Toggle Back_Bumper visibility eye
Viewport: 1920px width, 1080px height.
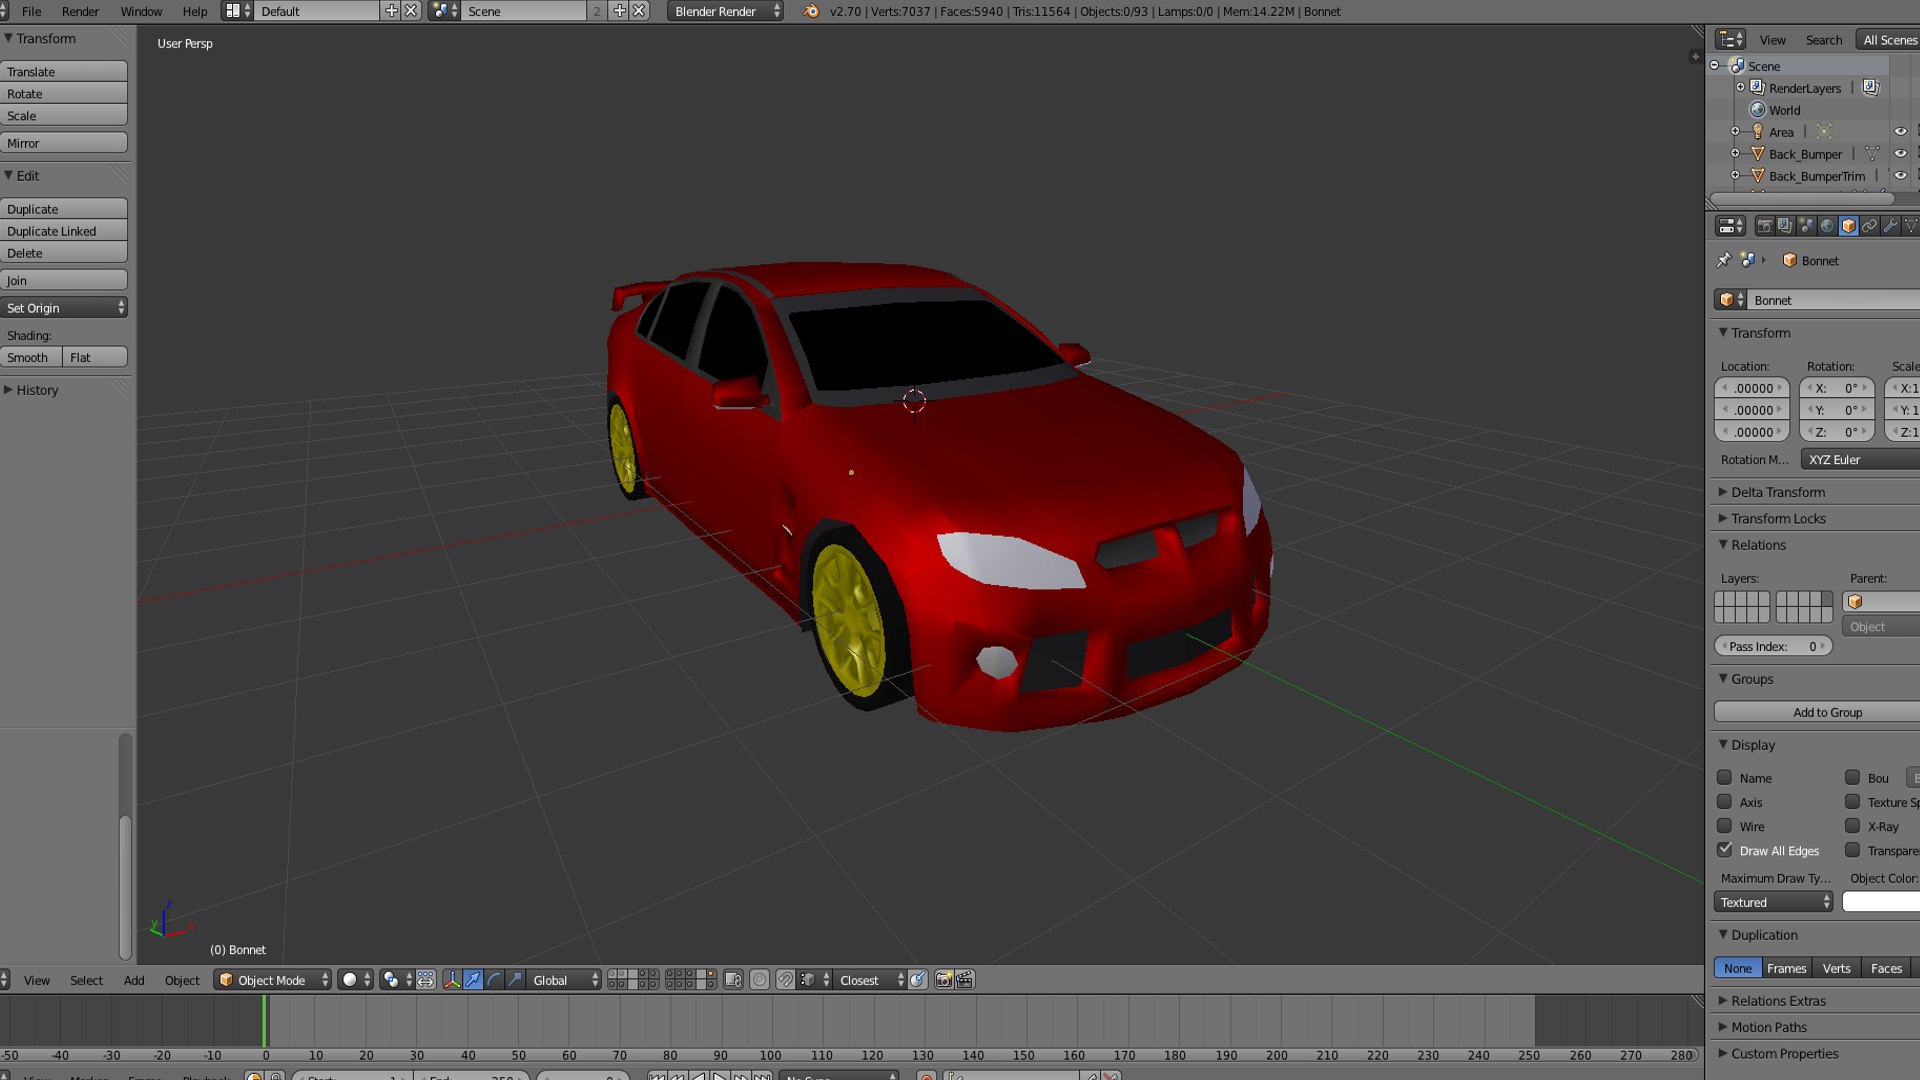(1900, 154)
